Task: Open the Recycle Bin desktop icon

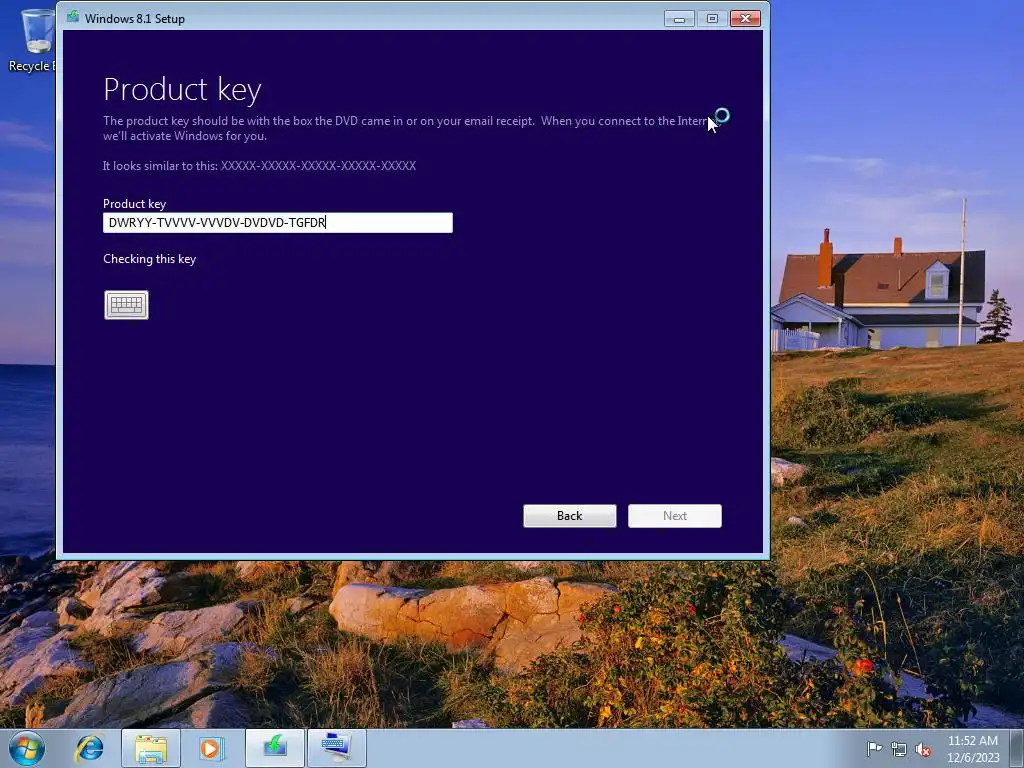Action: point(31,40)
